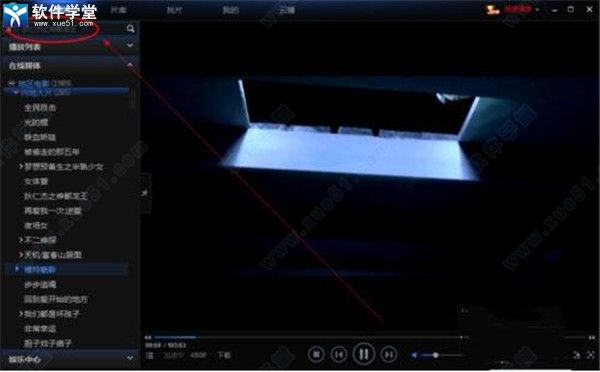Viewport: 600px width, 372px height.
Task: Open the 片库 tab in the top bar
Action: click(x=119, y=10)
